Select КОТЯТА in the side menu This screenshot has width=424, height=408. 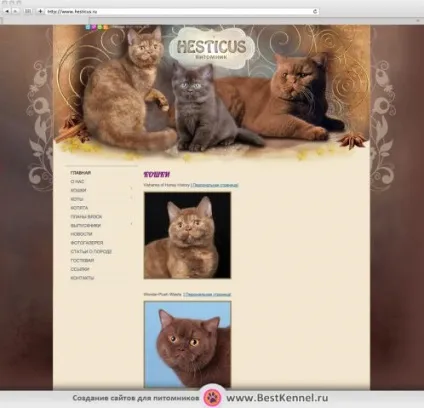tap(79, 208)
